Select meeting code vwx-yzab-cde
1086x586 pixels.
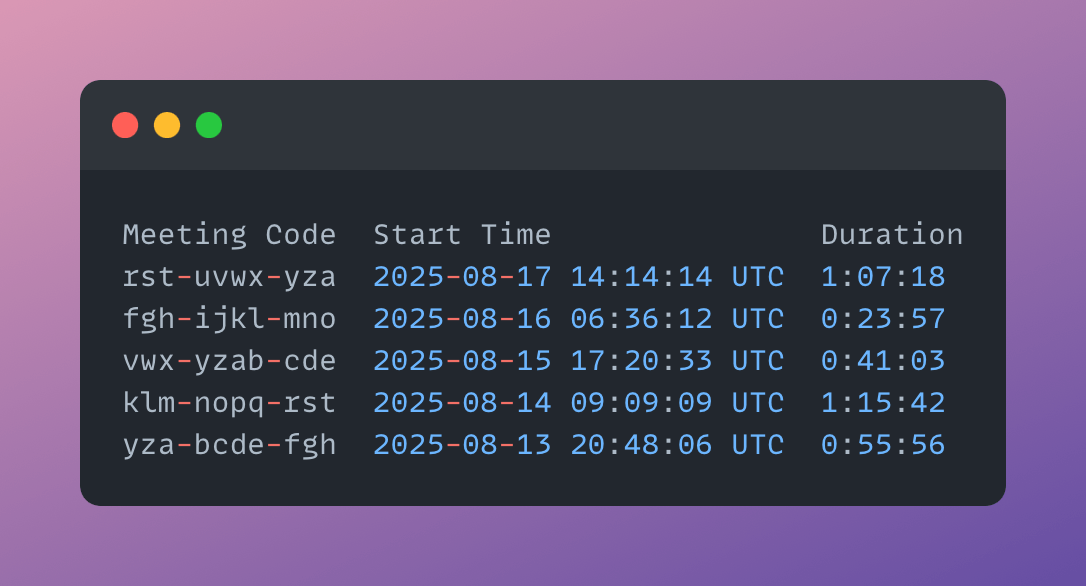click(x=229, y=361)
